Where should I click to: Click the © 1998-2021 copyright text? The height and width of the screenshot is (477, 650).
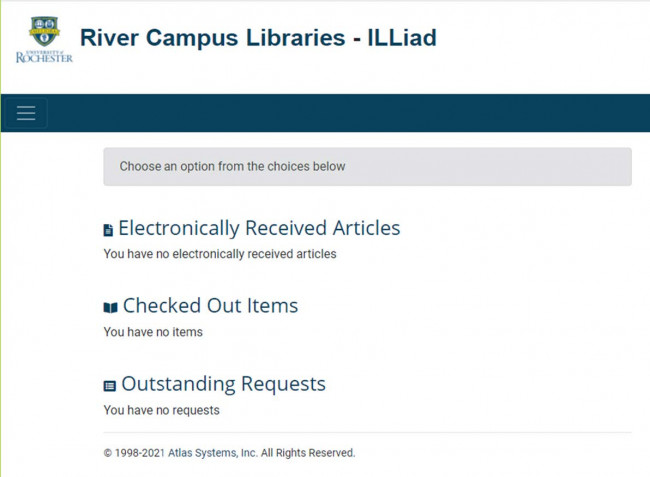click(x=134, y=453)
